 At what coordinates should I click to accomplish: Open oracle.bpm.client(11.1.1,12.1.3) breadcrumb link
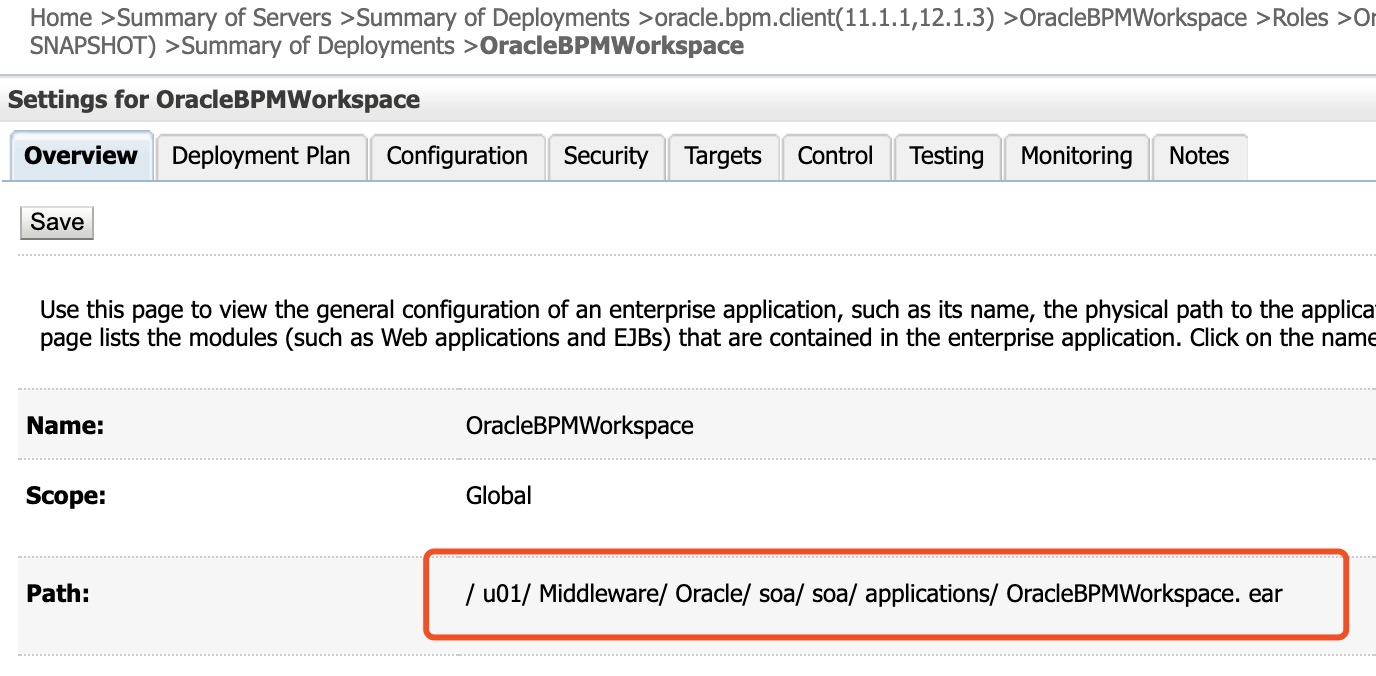tap(824, 18)
